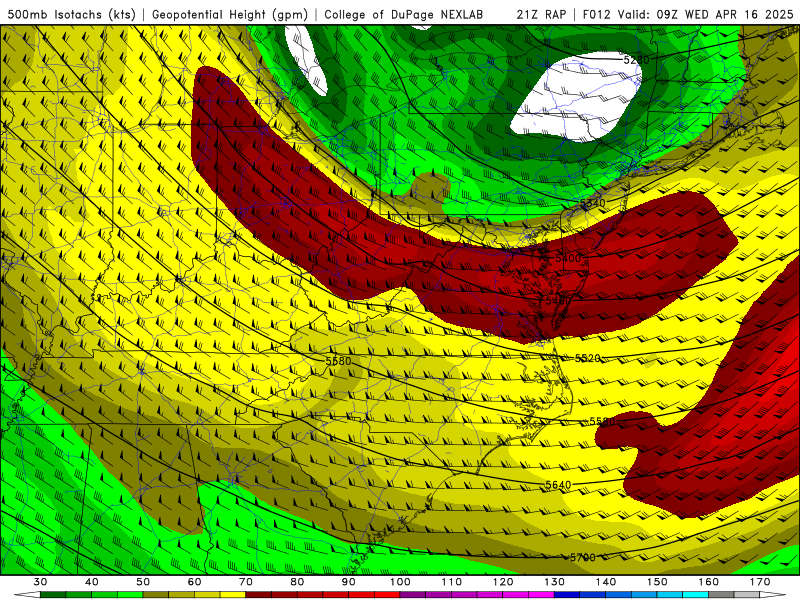Viewport: 800px width, 600px height.
Task: Click the 90 kt label on the color scale
Action: pyautogui.click(x=349, y=582)
